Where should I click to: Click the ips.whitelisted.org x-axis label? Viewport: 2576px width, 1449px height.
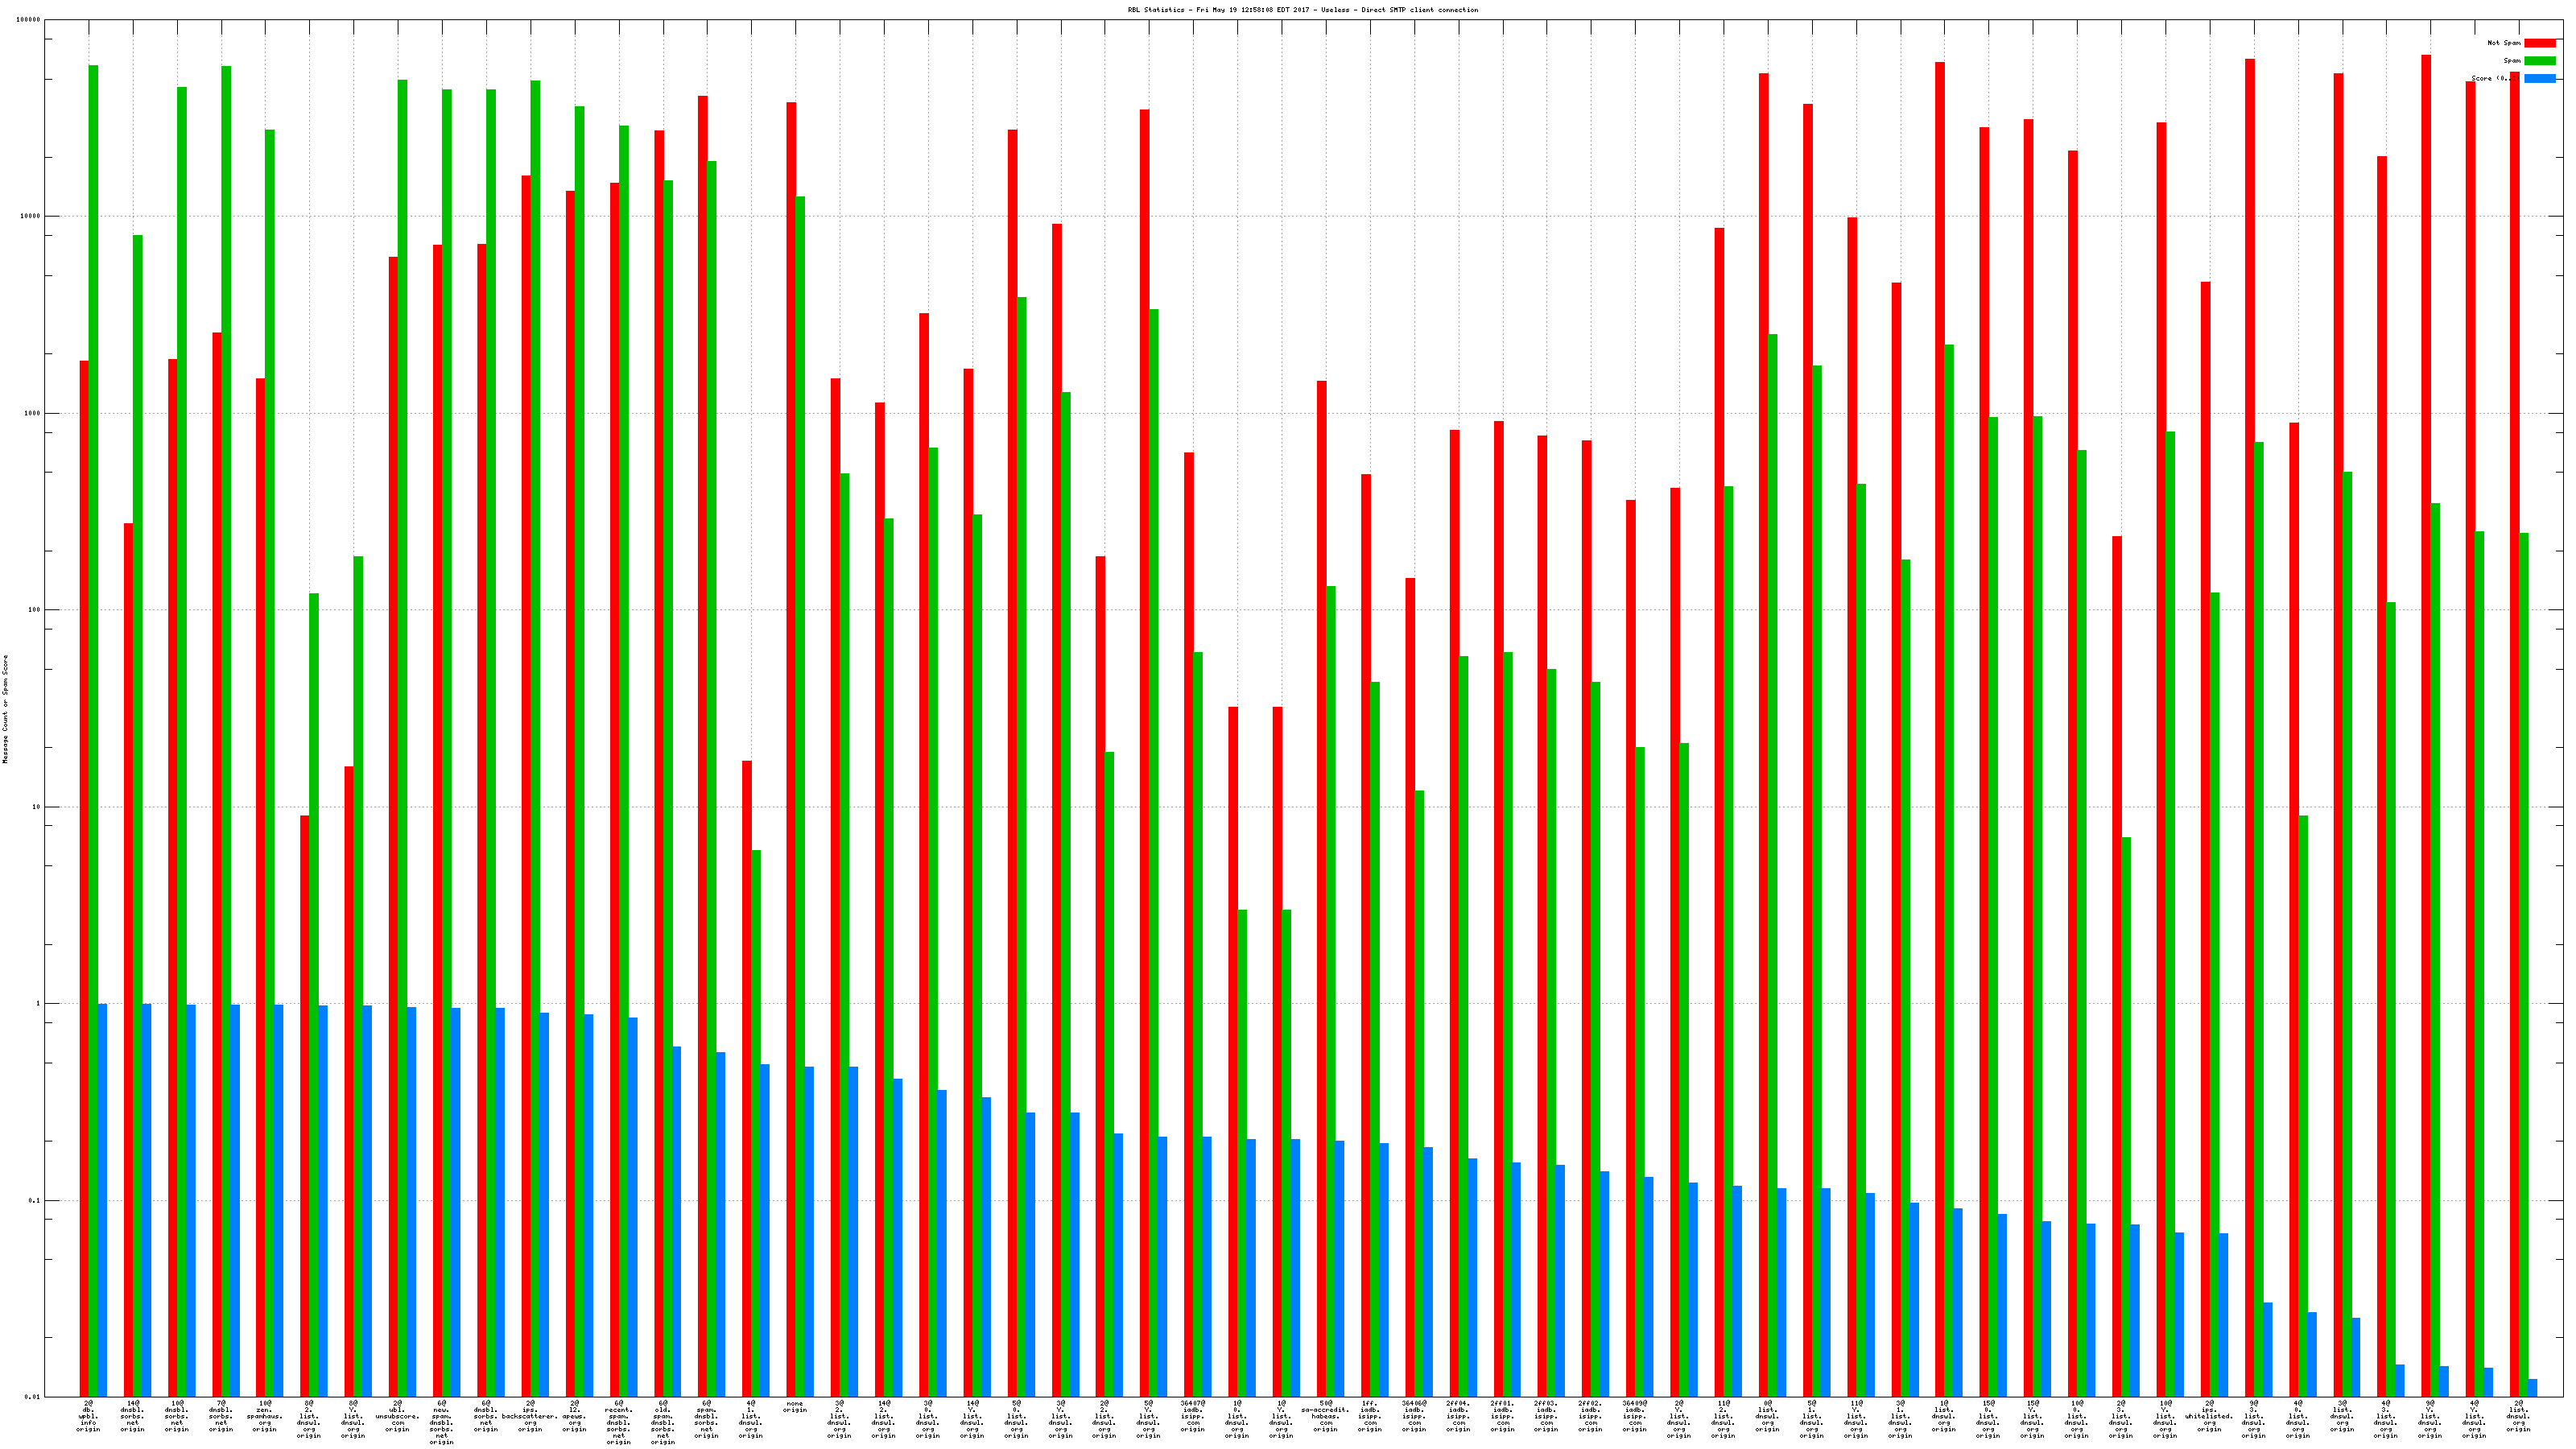click(x=2209, y=1416)
